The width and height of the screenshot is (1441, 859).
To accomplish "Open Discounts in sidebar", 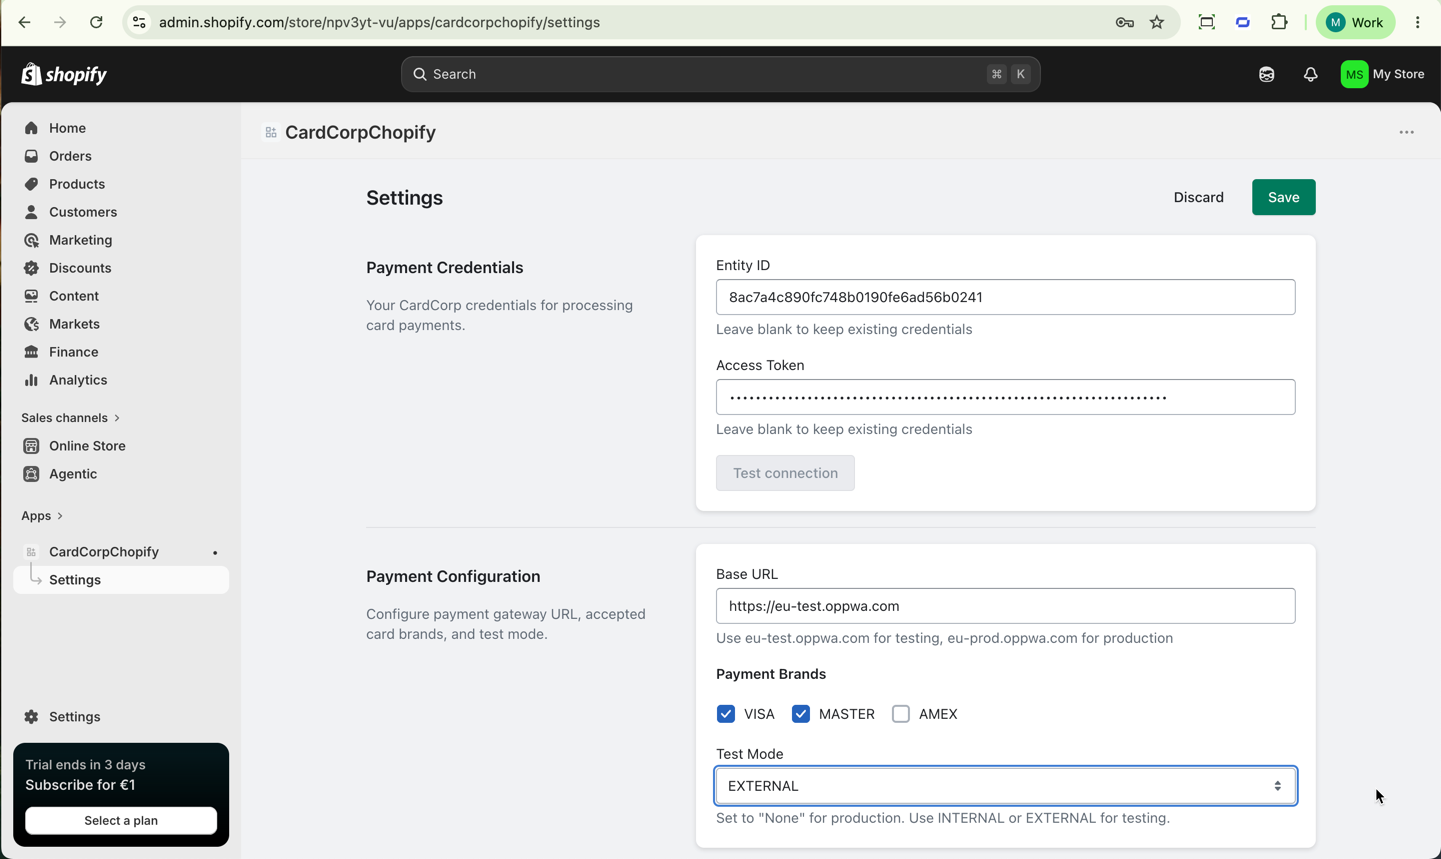I will [x=121, y=268].
